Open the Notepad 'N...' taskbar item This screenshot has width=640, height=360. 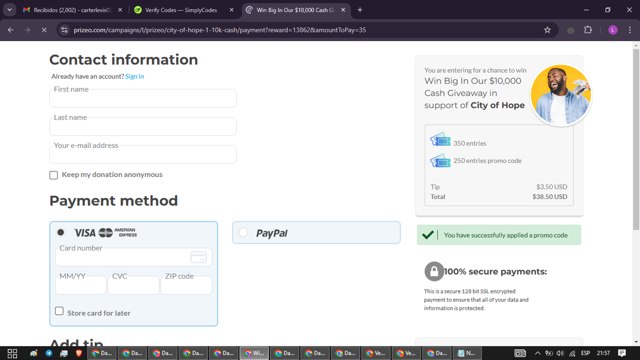[467, 353]
